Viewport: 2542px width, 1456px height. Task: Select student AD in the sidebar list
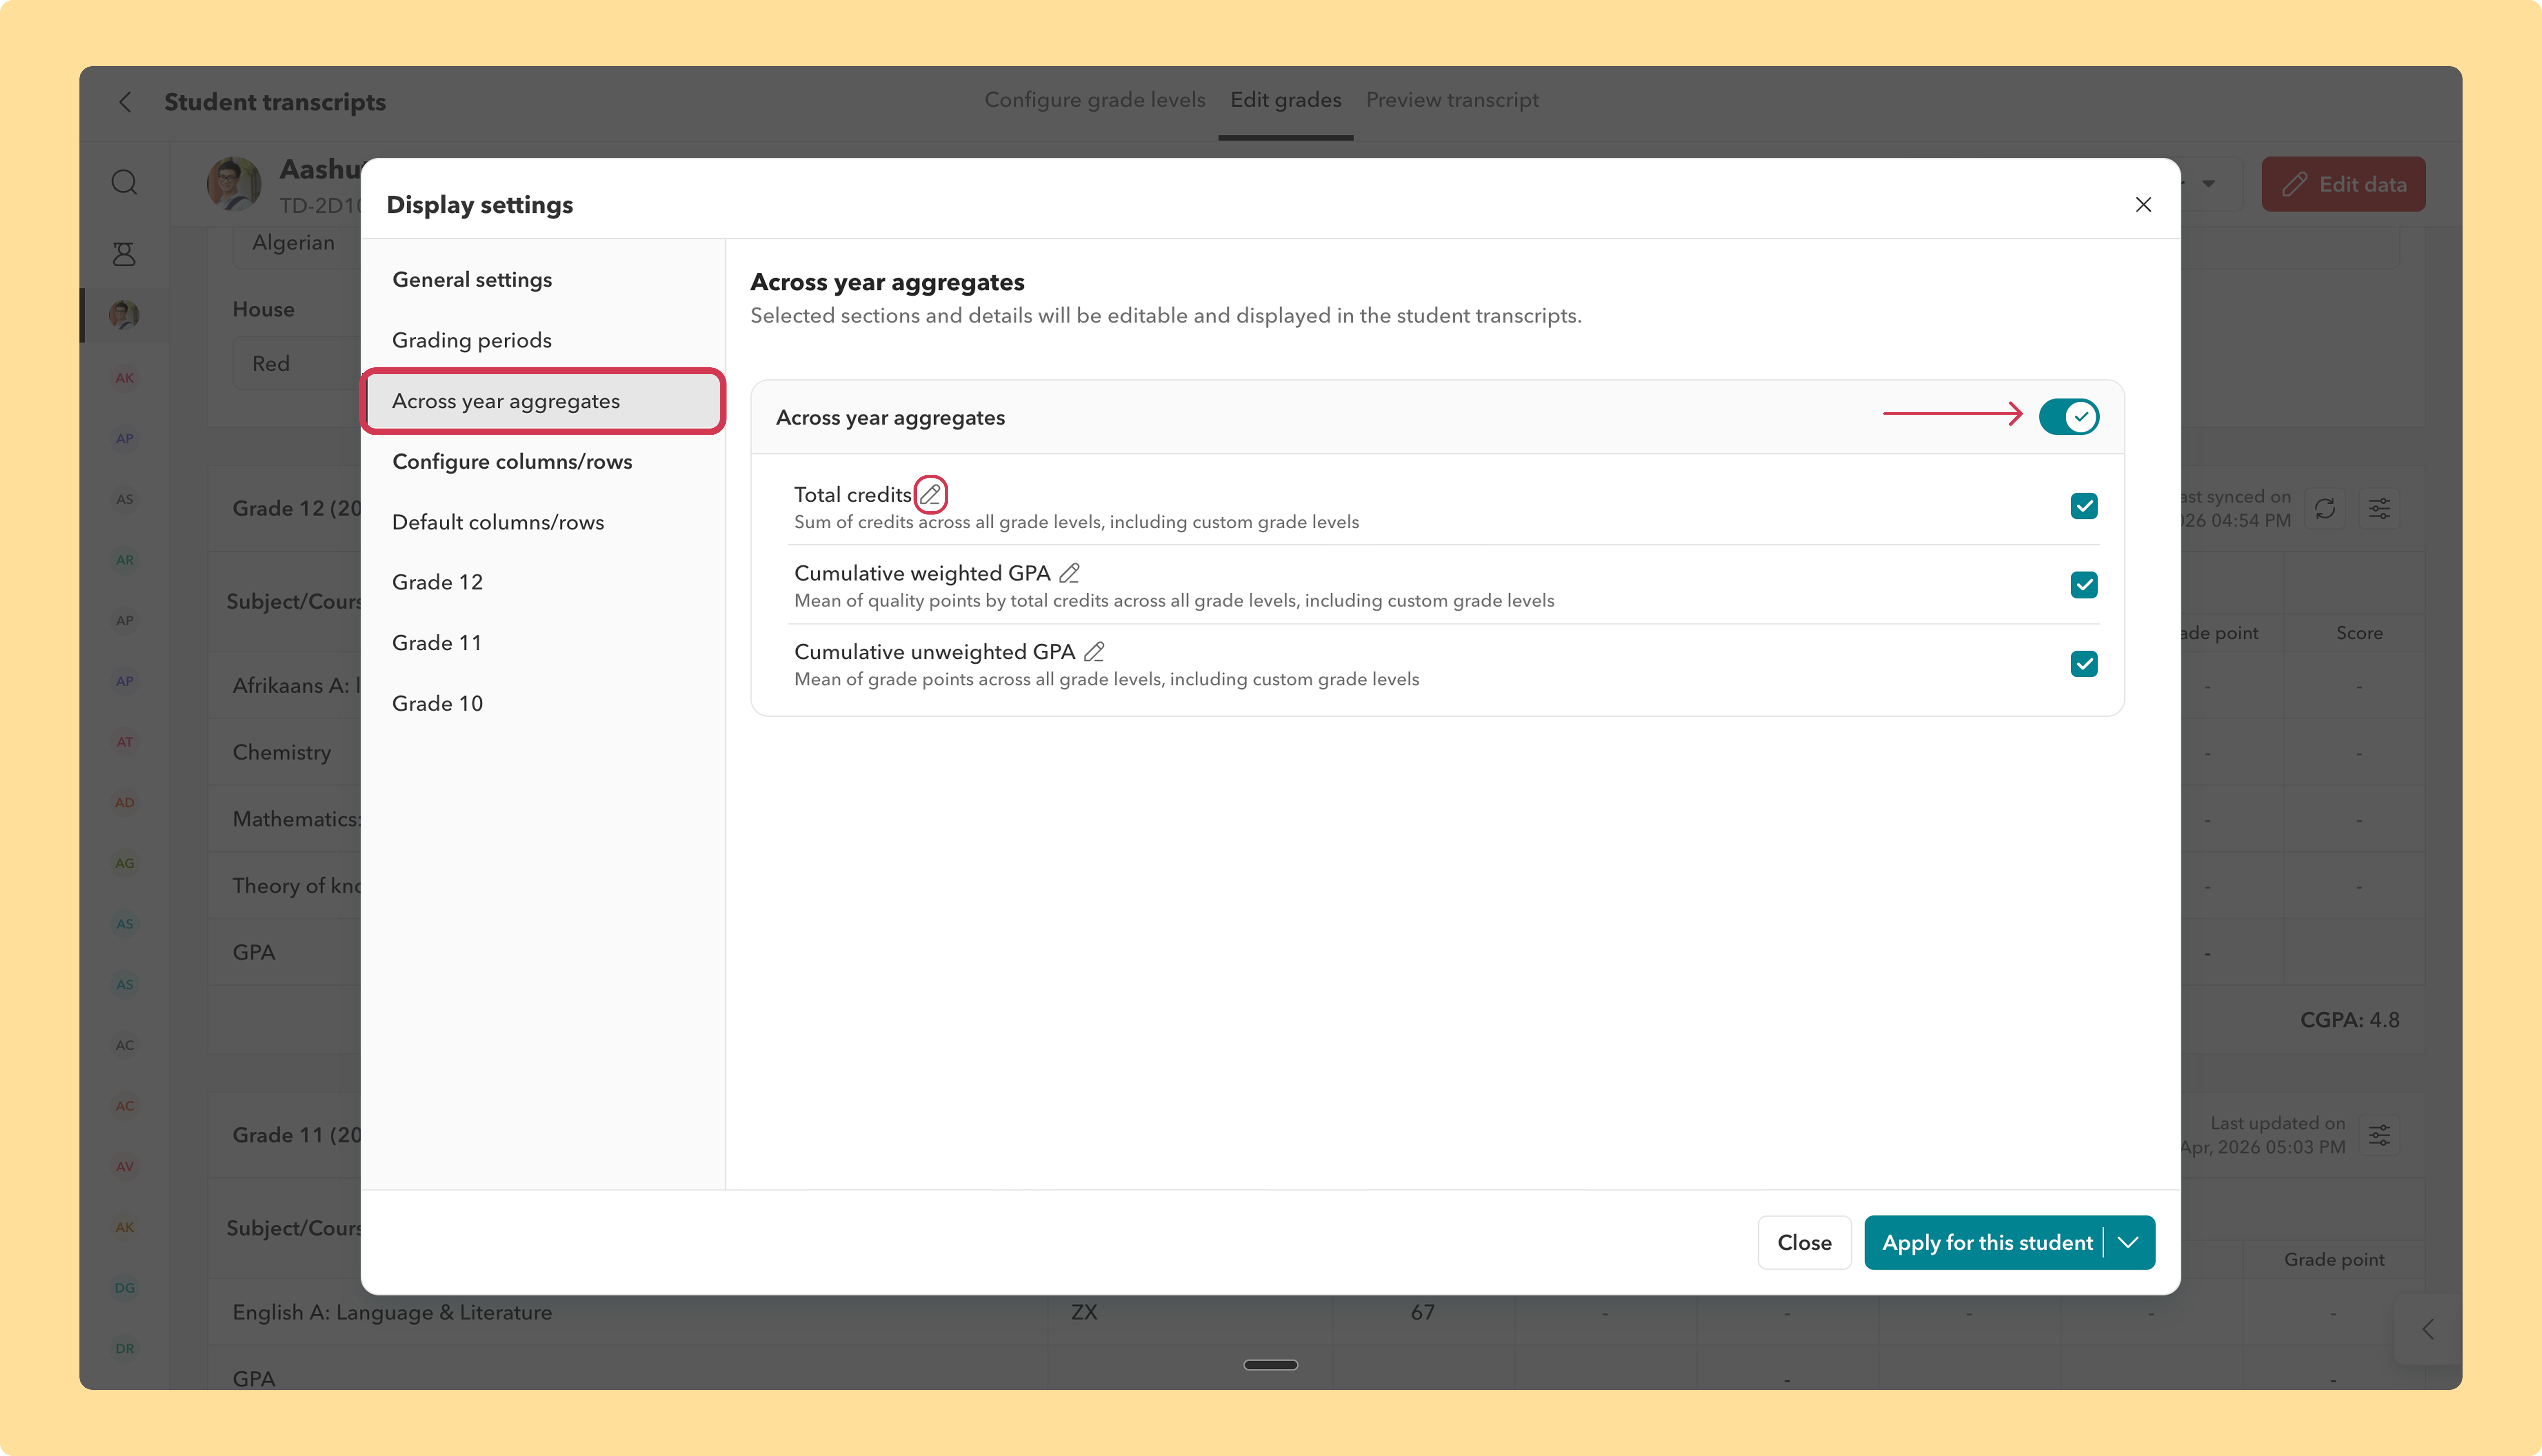(124, 803)
